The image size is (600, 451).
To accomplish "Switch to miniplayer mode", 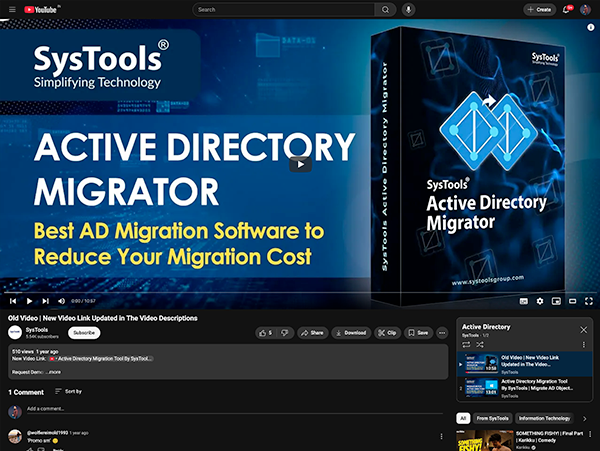I will (x=556, y=301).
